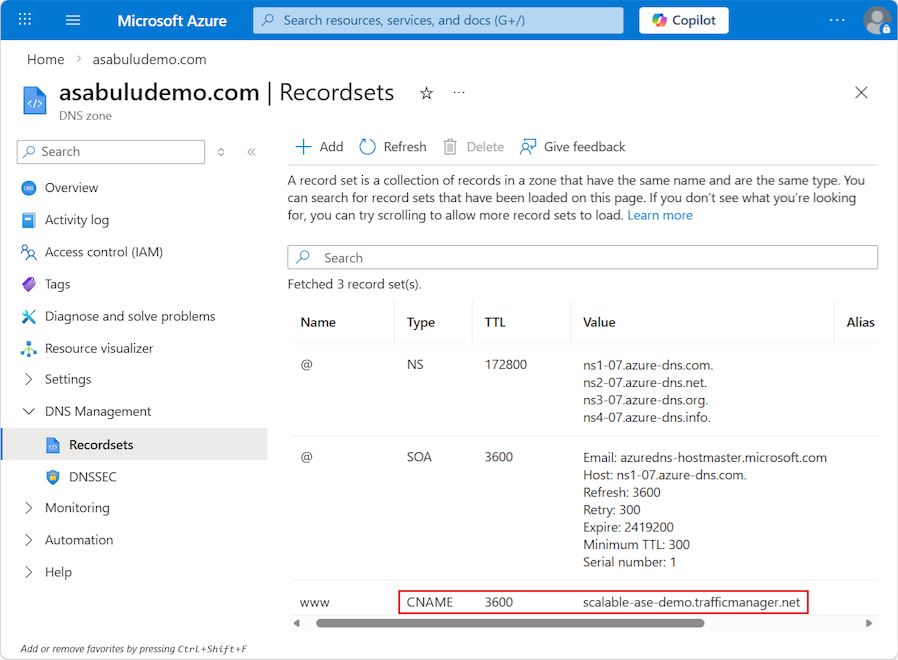Click the 172800 TTL value

tap(506, 365)
